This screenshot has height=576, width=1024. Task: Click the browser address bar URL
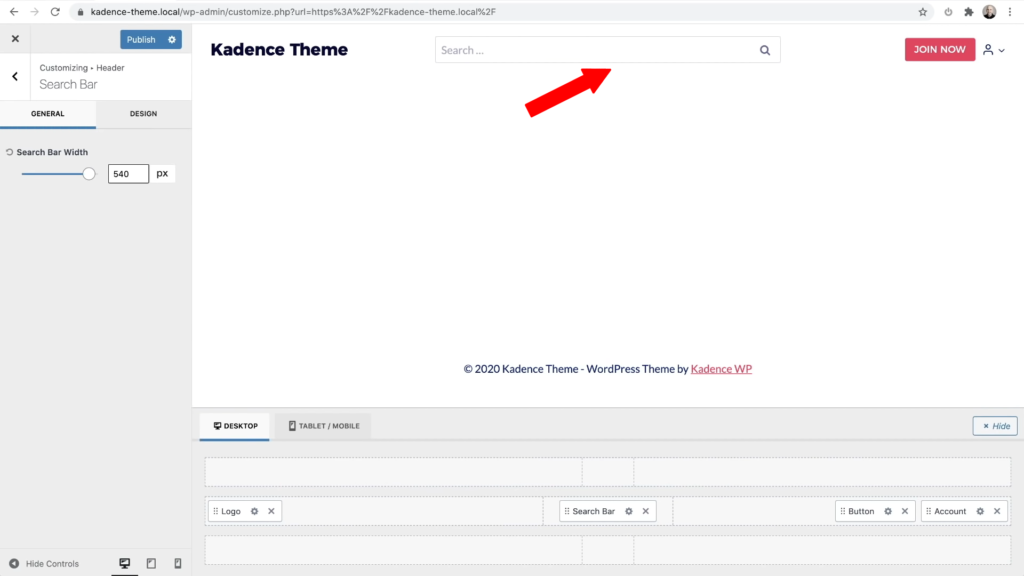[293, 12]
